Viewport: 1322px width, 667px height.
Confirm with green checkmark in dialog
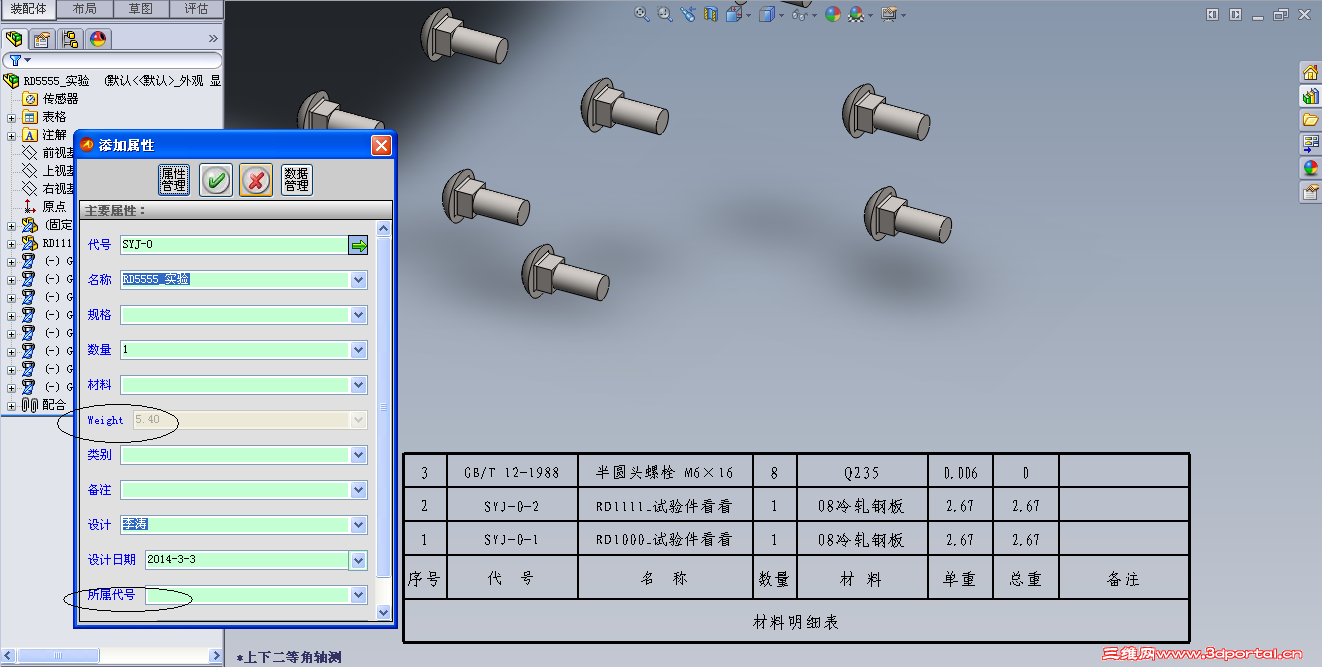click(216, 180)
